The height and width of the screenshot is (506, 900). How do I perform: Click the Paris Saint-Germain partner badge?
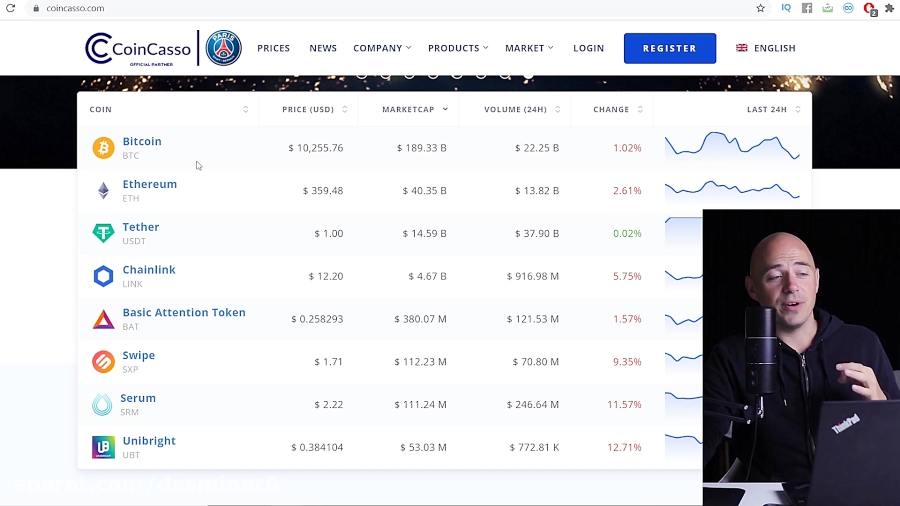click(223, 48)
